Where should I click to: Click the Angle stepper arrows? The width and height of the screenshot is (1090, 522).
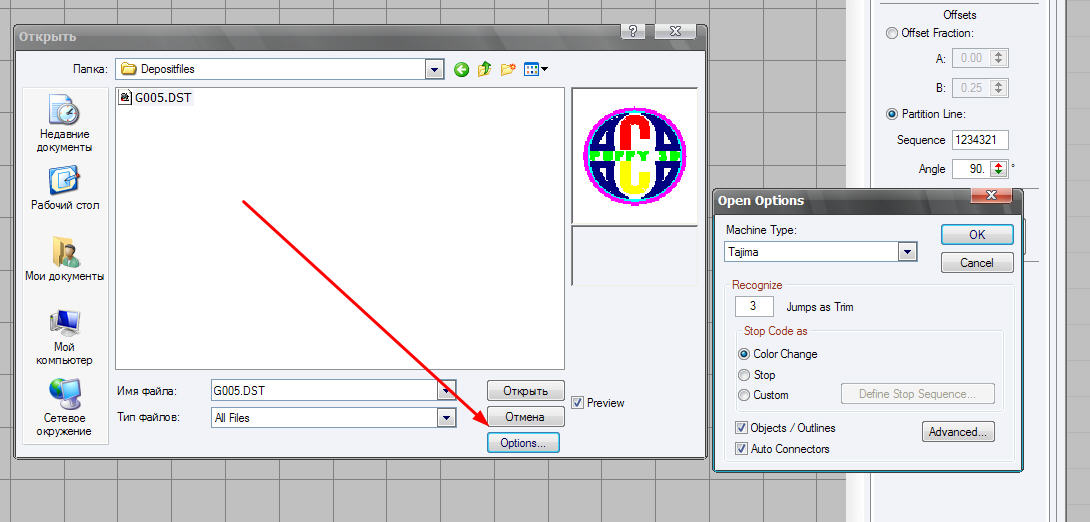click(999, 169)
